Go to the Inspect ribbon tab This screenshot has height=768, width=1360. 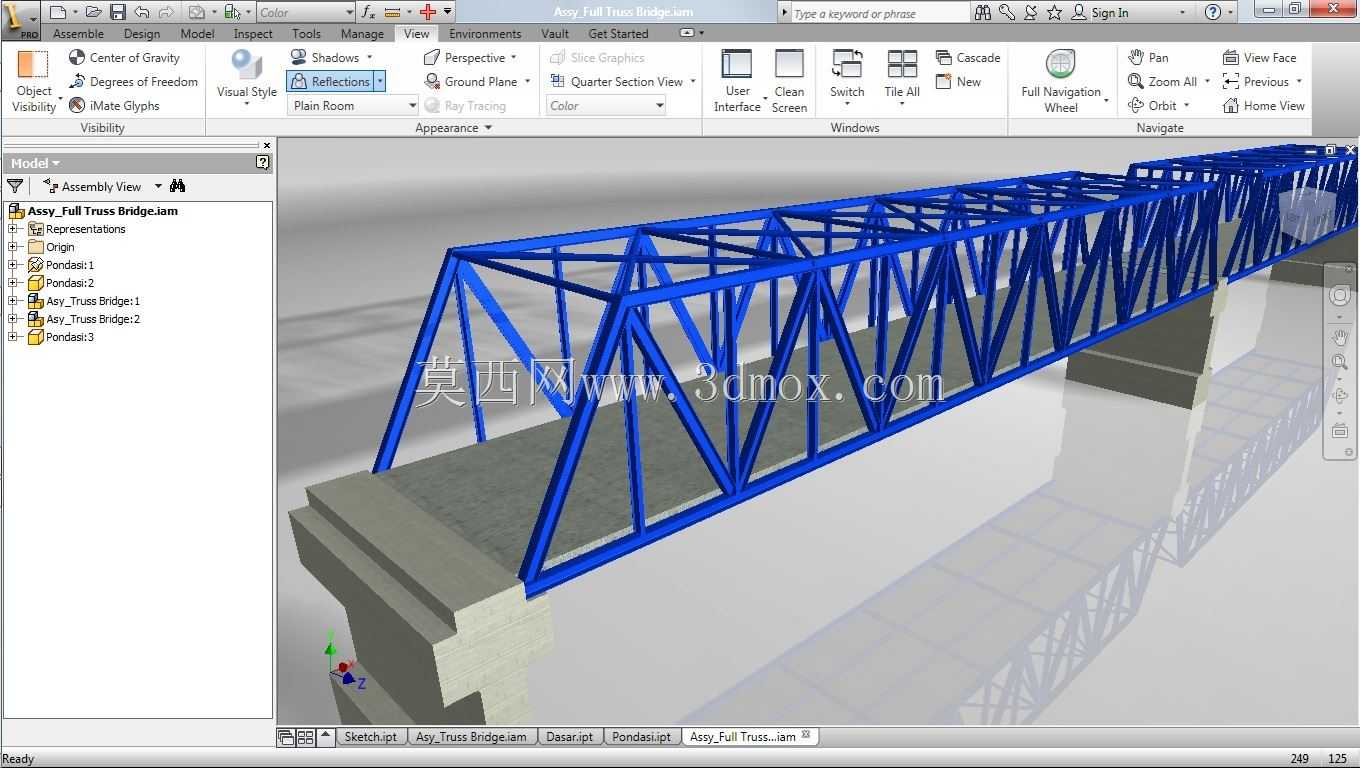tap(253, 33)
